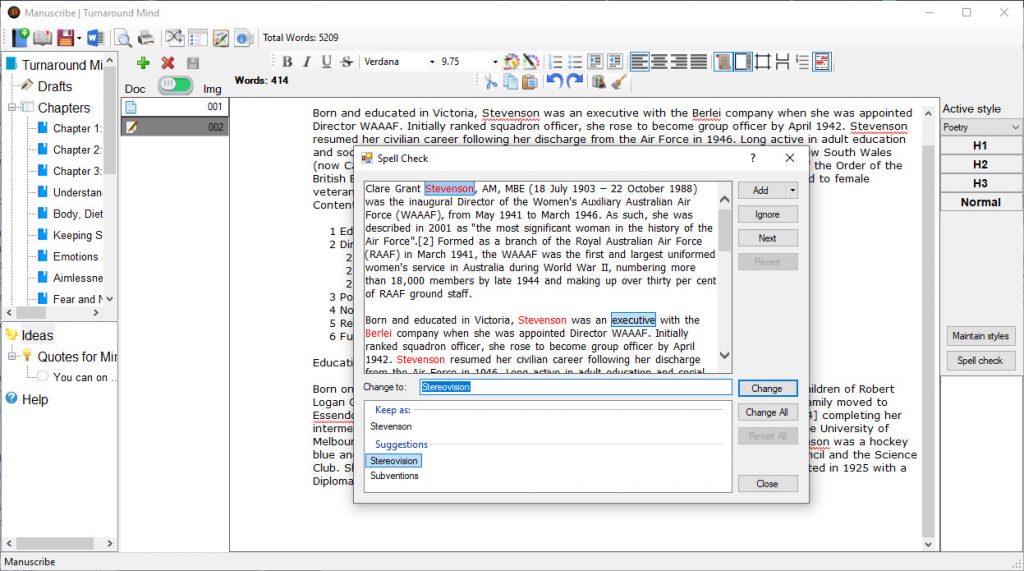1024x571 pixels.
Task: Click the new book icon with green plus
Action: point(20,37)
